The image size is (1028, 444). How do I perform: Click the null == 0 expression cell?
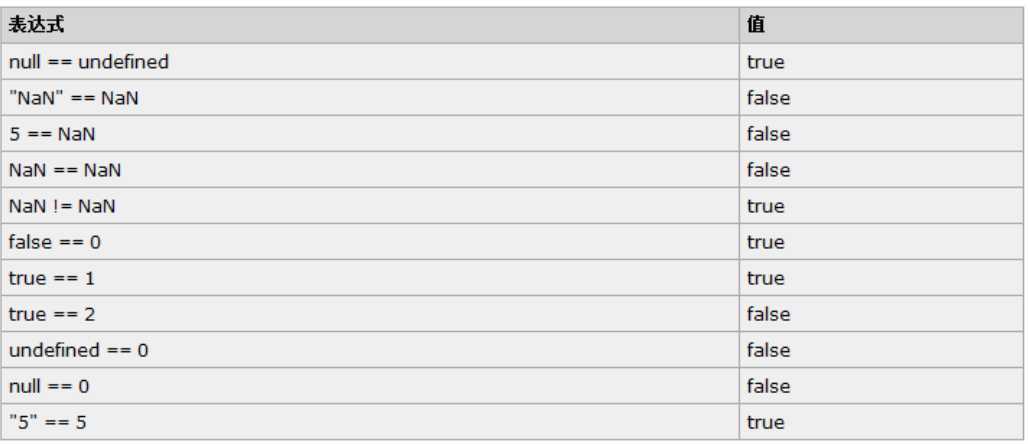pos(370,386)
